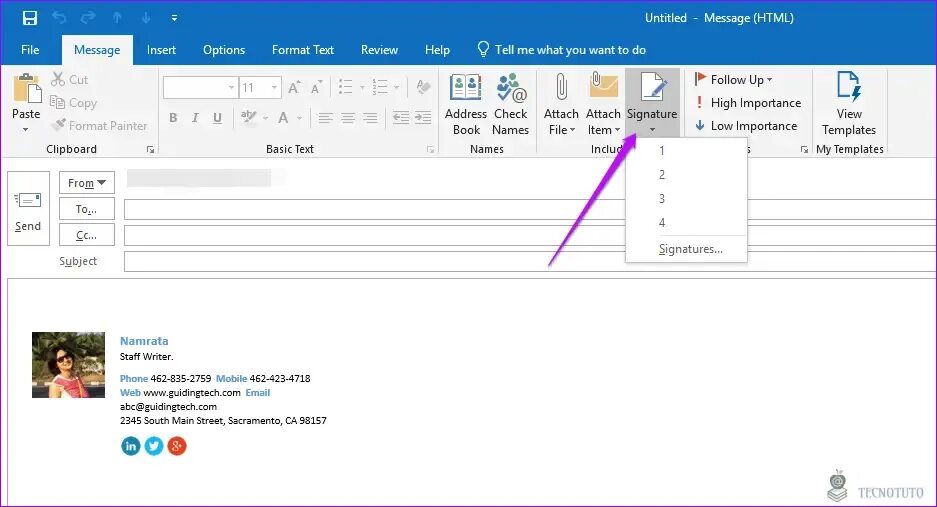Click the Save icon in title bar
This screenshot has width=937, height=507.
[x=29, y=18]
